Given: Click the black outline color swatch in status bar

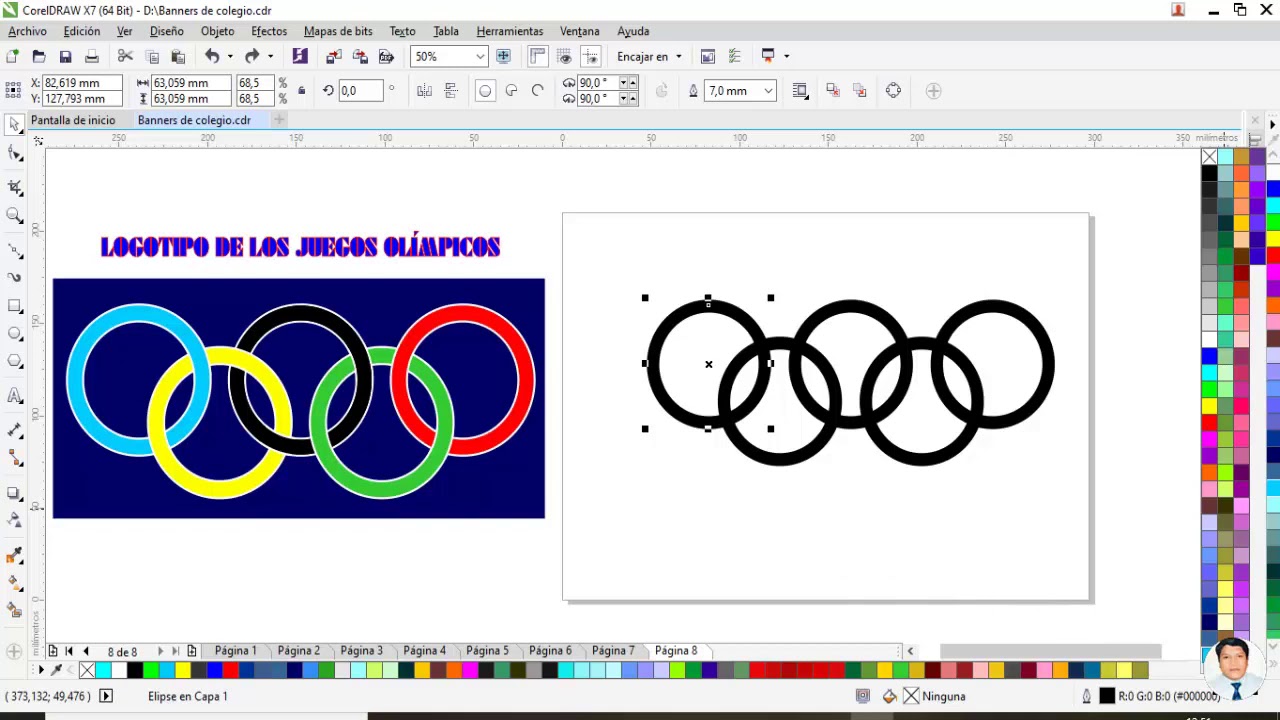Looking at the screenshot, I should [x=1107, y=696].
